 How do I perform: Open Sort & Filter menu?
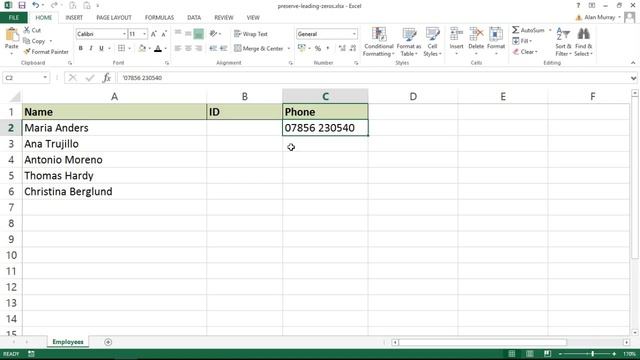[563, 42]
